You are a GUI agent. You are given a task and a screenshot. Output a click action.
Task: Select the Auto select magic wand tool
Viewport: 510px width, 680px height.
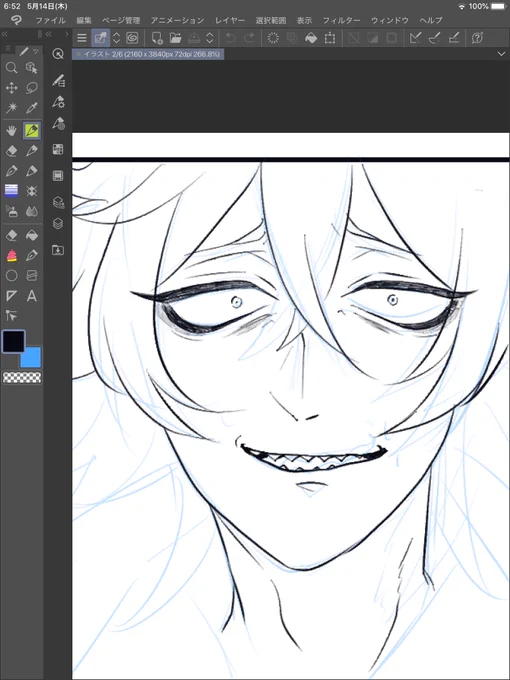coord(11,108)
